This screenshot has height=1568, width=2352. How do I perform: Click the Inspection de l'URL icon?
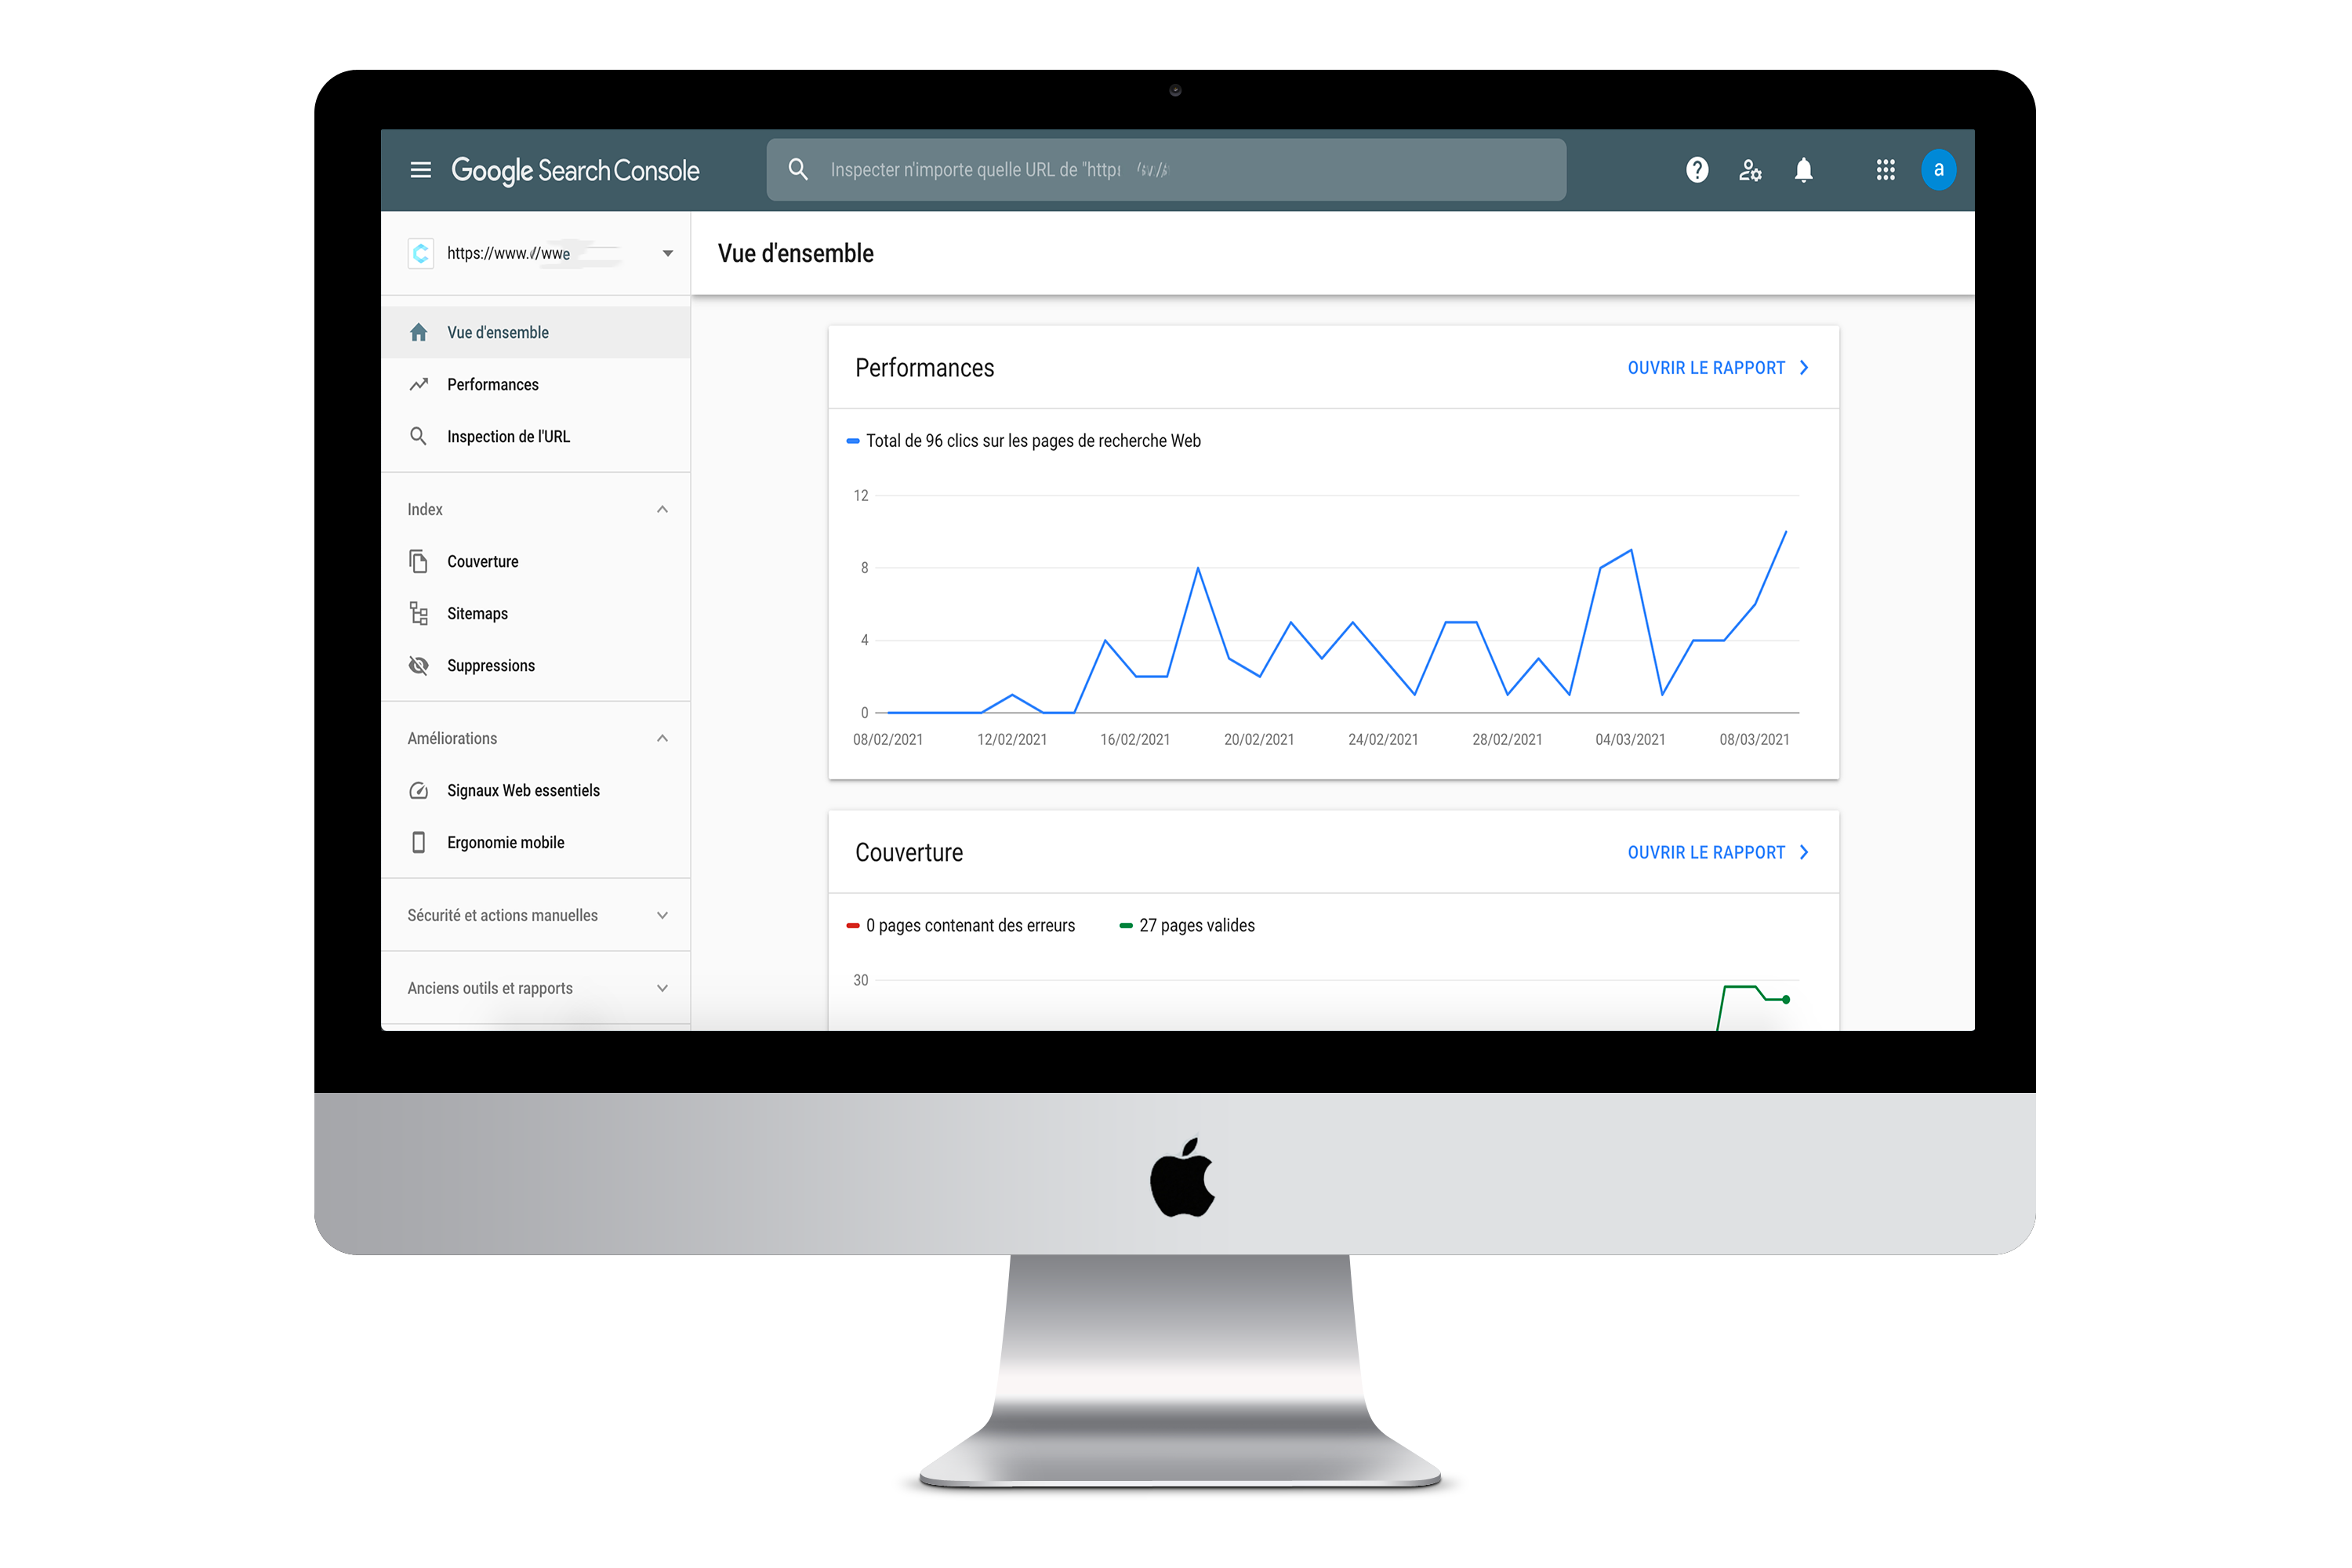(420, 436)
